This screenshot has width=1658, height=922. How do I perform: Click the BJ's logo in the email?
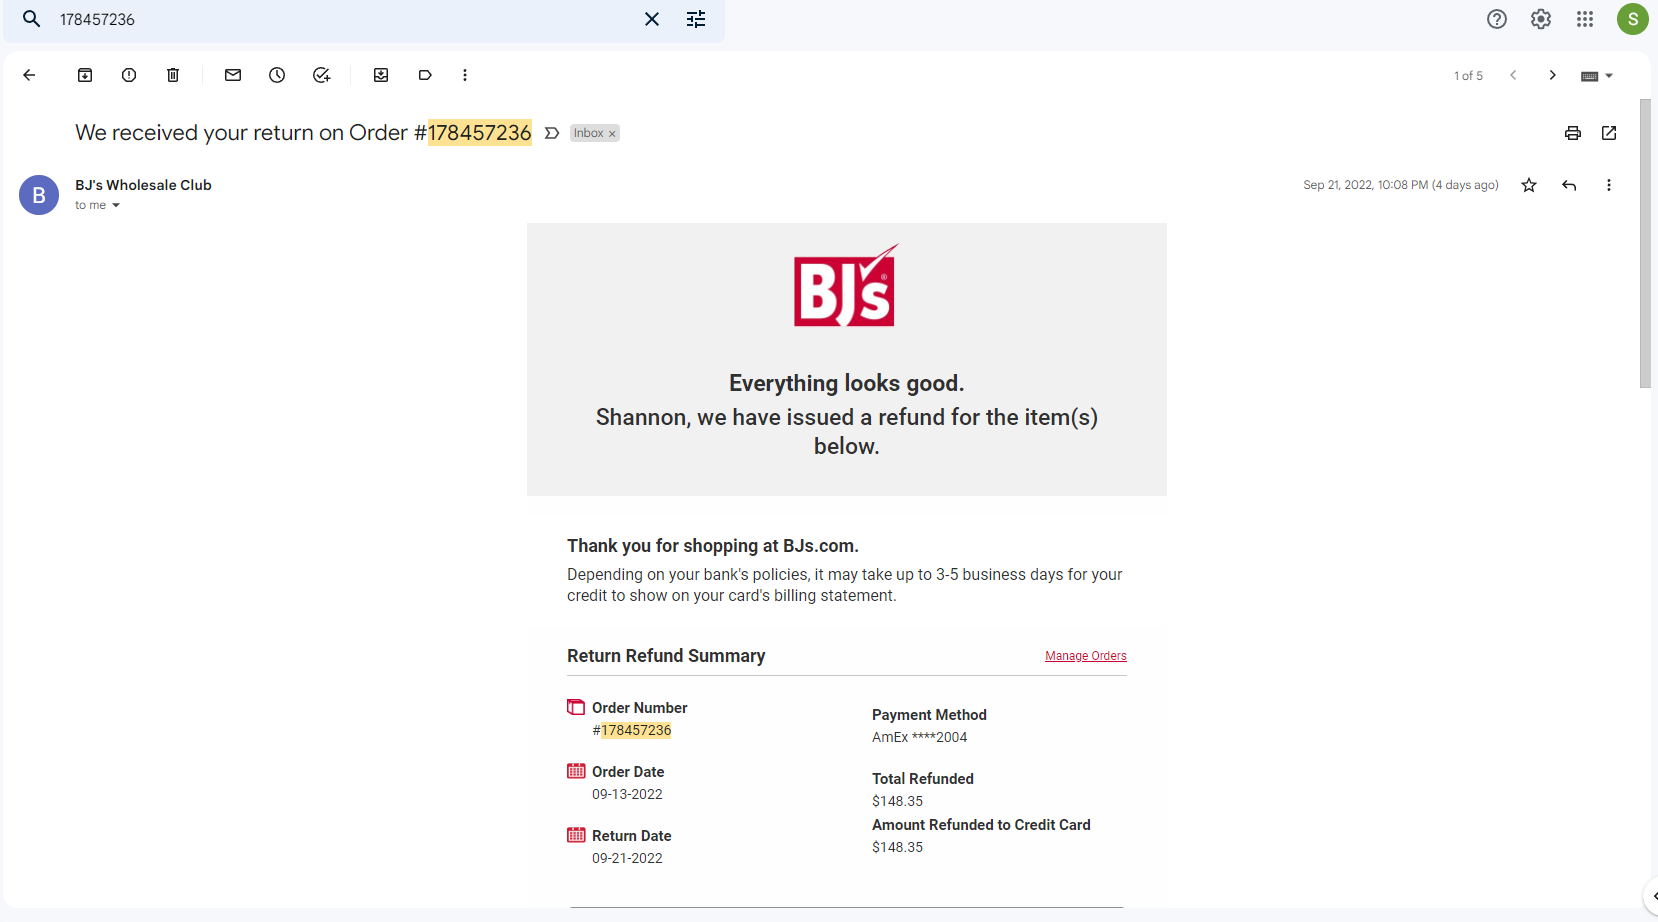tap(846, 285)
